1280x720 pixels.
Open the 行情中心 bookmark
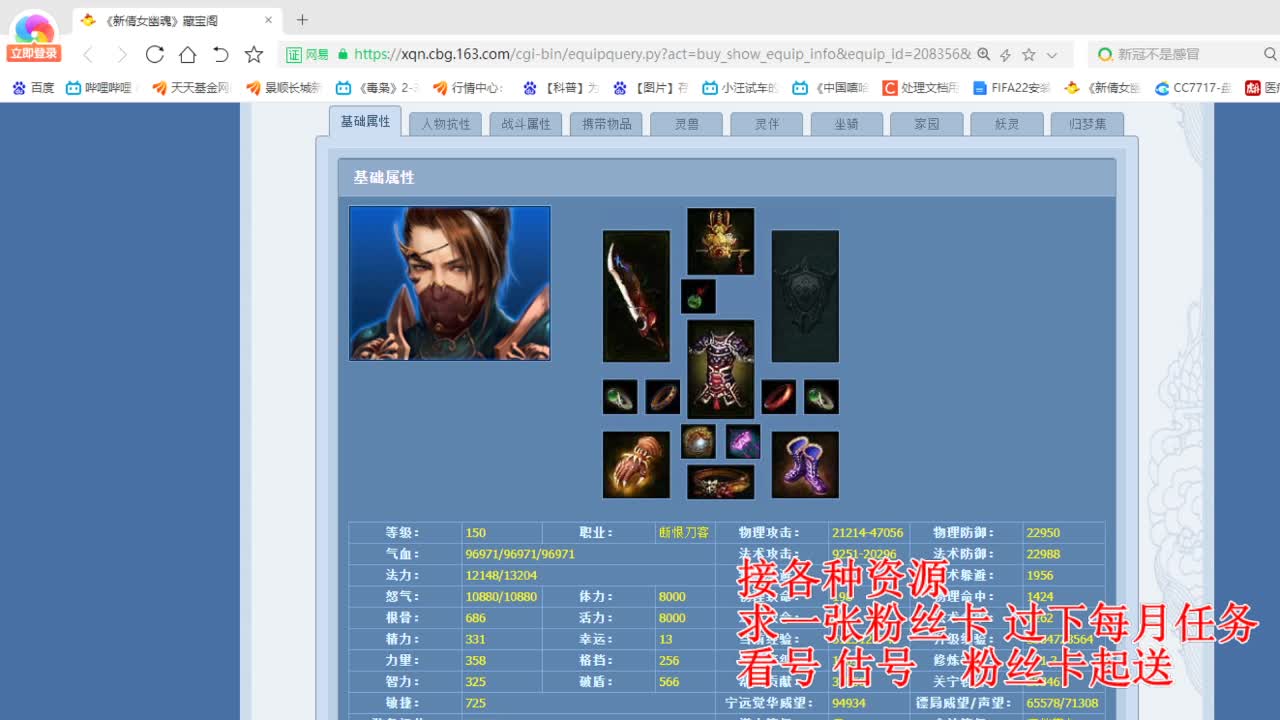[x=468, y=88]
